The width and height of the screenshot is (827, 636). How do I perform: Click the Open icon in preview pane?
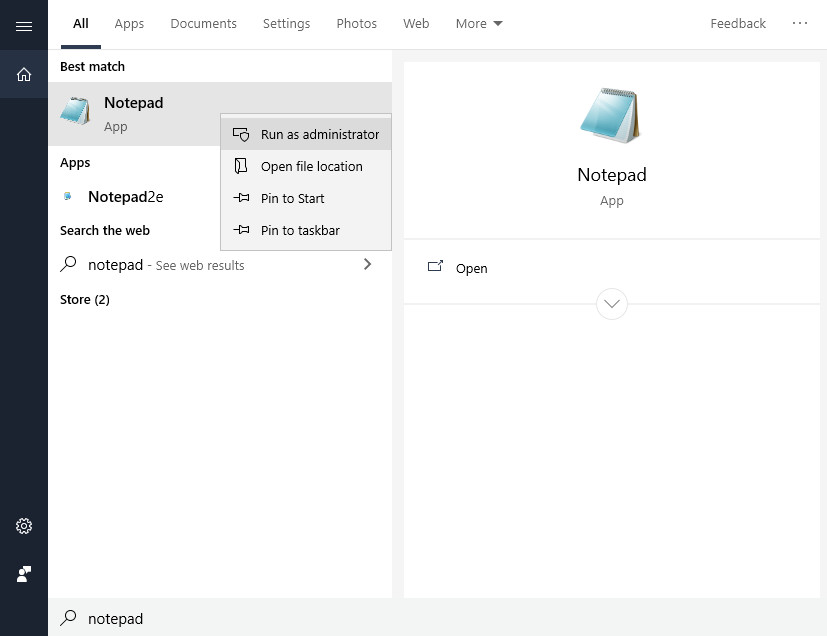435,266
